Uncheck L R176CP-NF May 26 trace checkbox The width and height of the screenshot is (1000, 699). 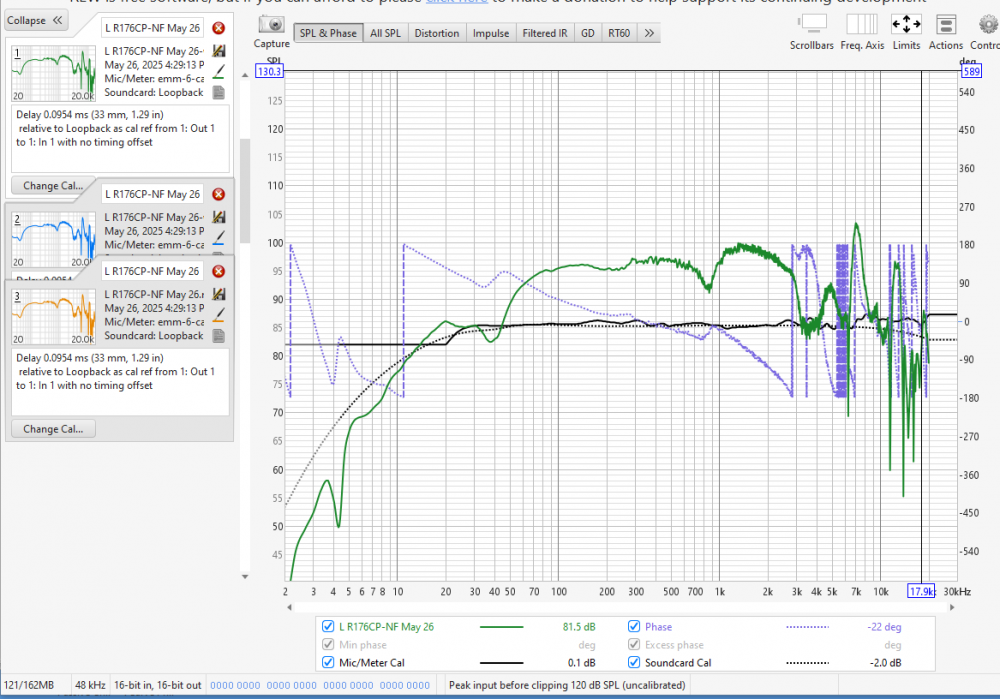pos(329,627)
